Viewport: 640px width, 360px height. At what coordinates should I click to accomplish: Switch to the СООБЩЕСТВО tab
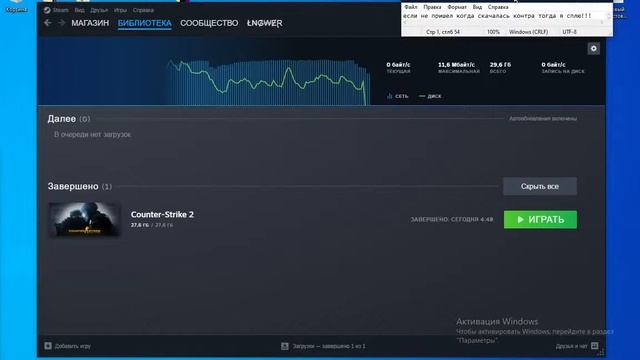[x=209, y=23]
